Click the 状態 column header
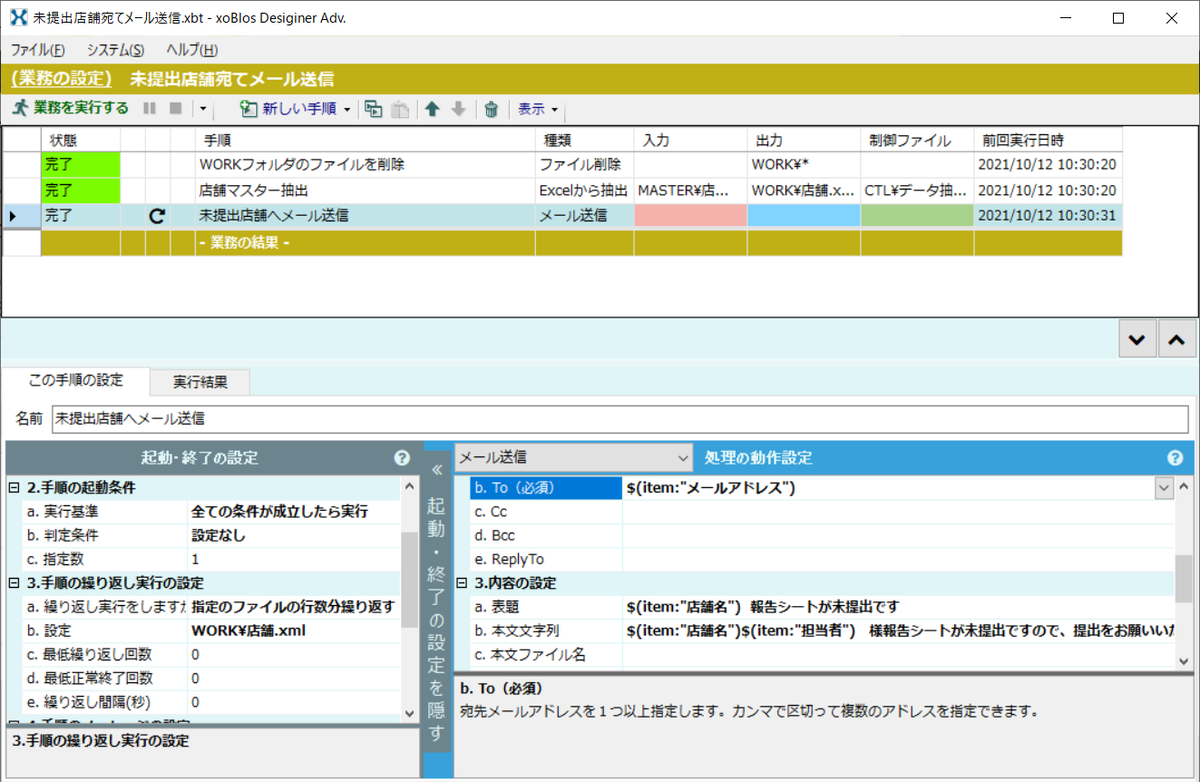This screenshot has width=1200, height=782. point(80,140)
